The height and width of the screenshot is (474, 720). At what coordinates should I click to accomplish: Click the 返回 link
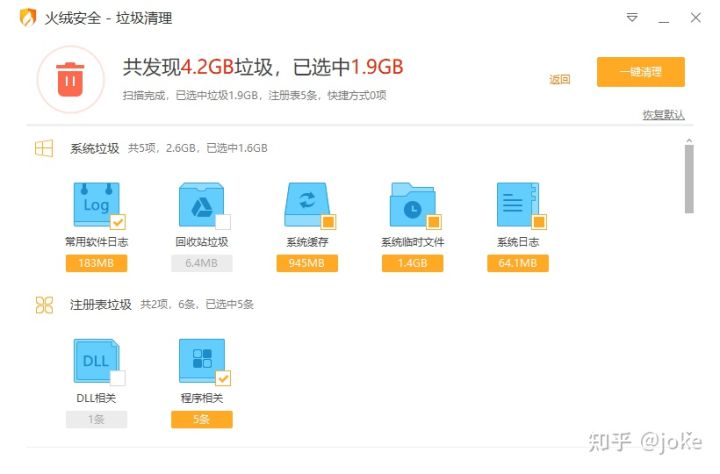559,79
